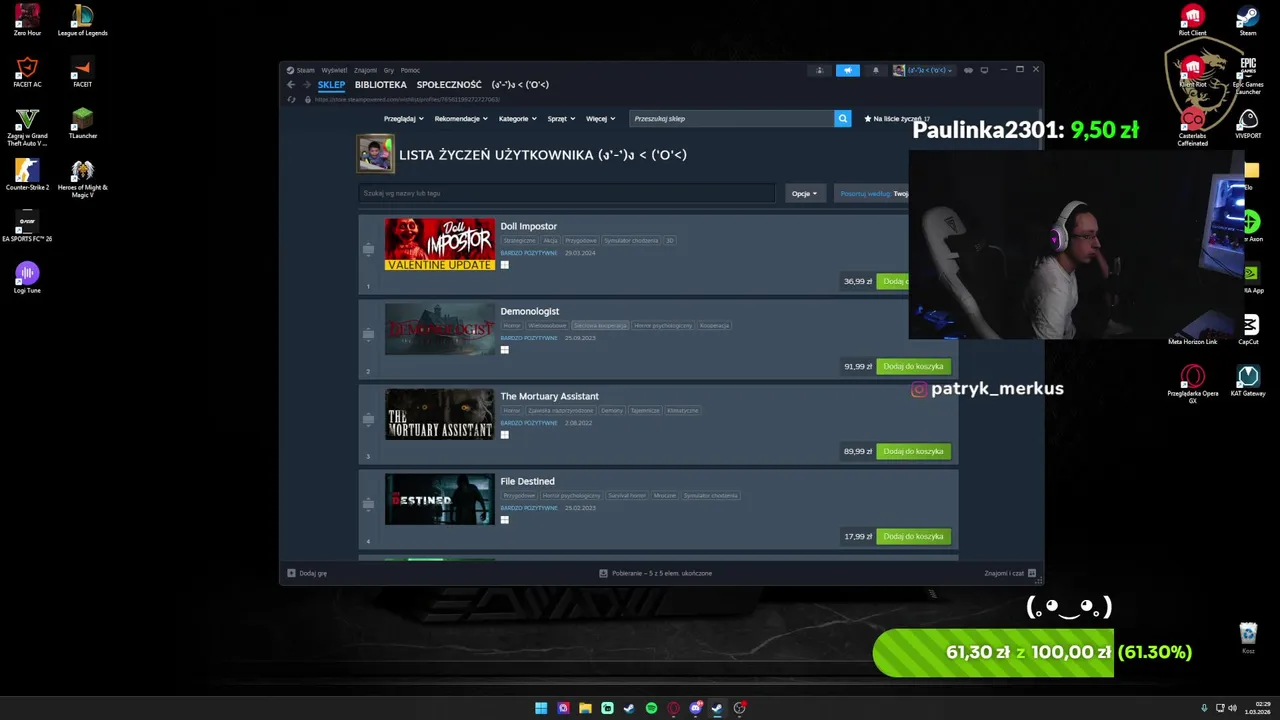The width and height of the screenshot is (1280, 720).
Task: Open Na liście życzeń link
Action: (897, 118)
